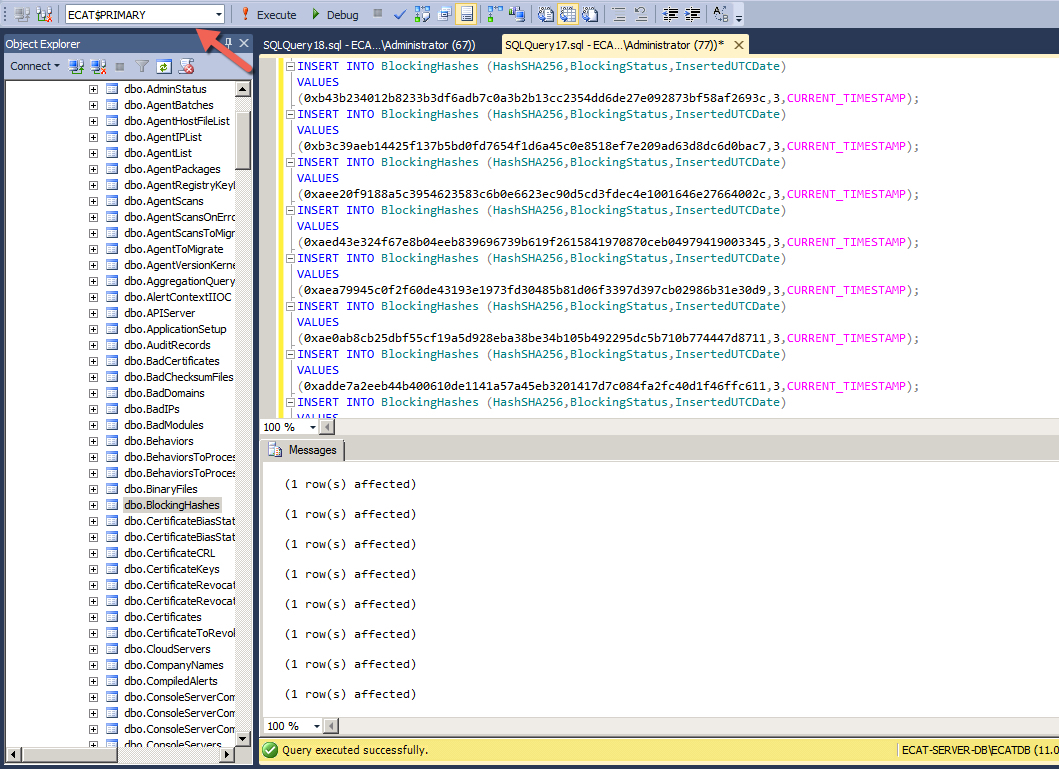Select the dbo.BlockingHashes table
Screen dimensions: 1059x769
pos(171,504)
